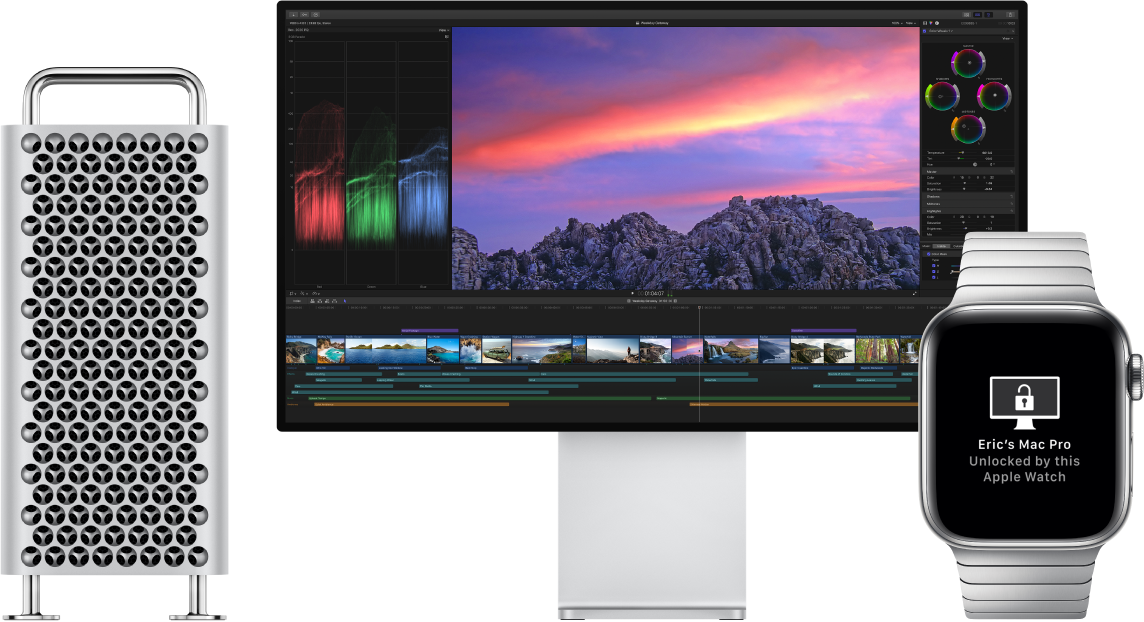Click the Connect clip edit icon
The image size is (1144, 622).
tap(312, 300)
